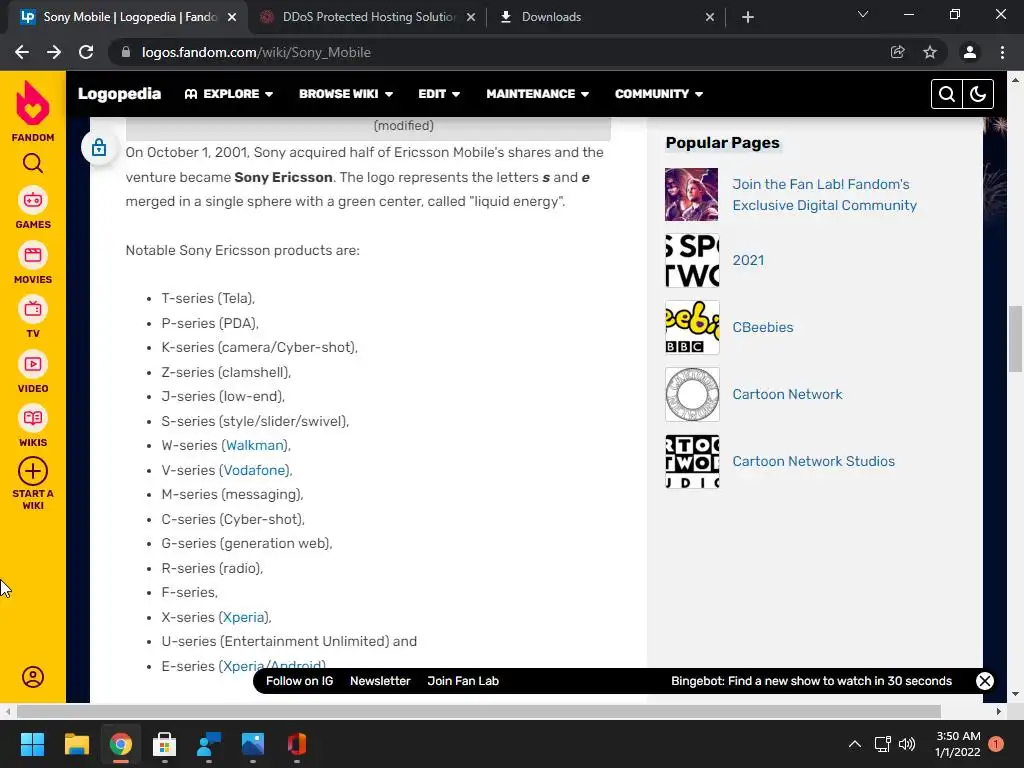The height and width of the screenshot is (768, 1024).
Task: Click the Newsletter link
Action: (x=380, y=681)
